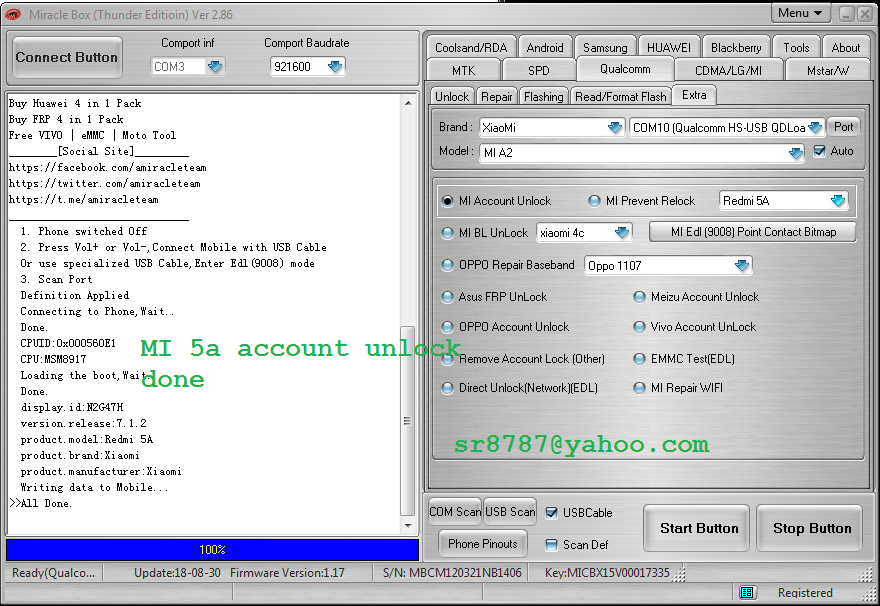
Task: Expand the COM10 Qualcomm HS-USB port dropdown
Action: point(815,127)
